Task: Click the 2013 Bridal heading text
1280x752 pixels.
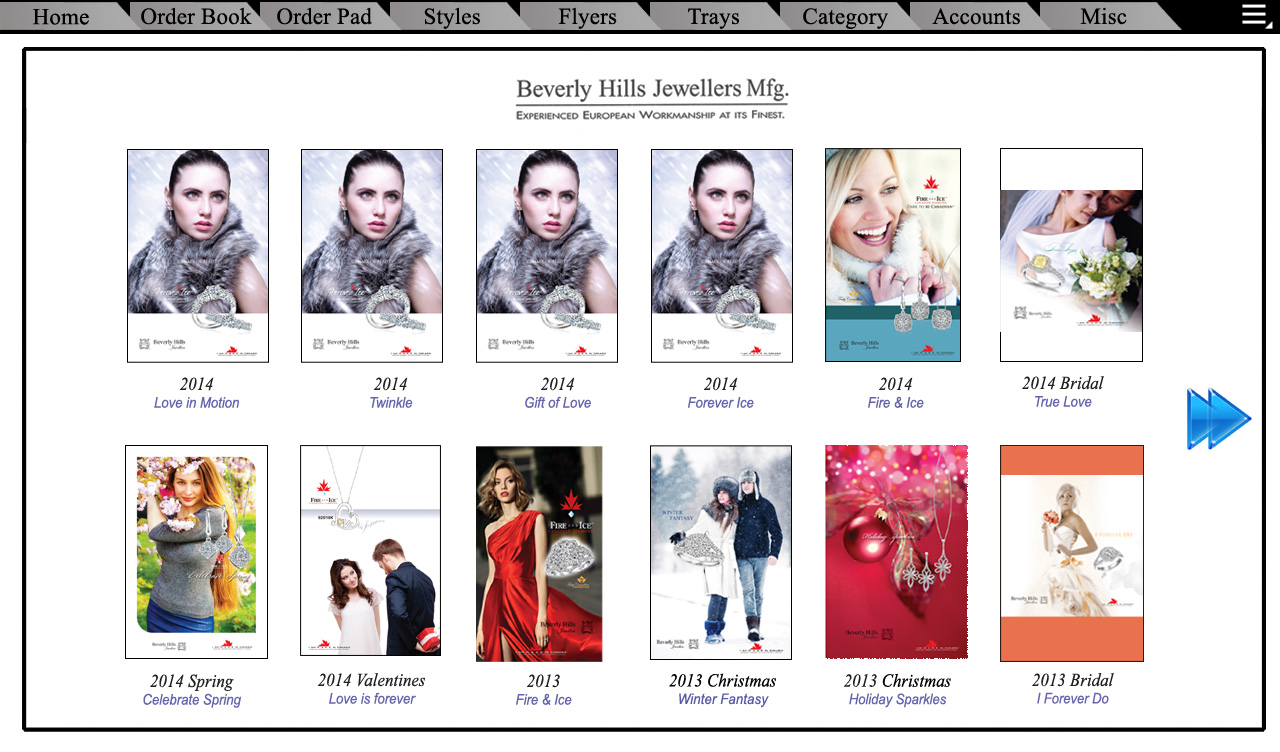Action: tap(1073, 680)
